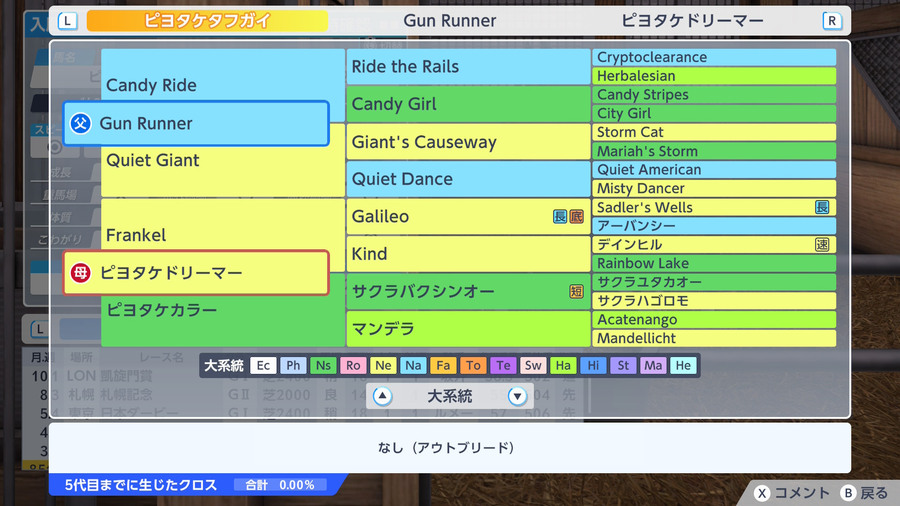Click up arrow on 大系統 selector

(x=382, y=396)
